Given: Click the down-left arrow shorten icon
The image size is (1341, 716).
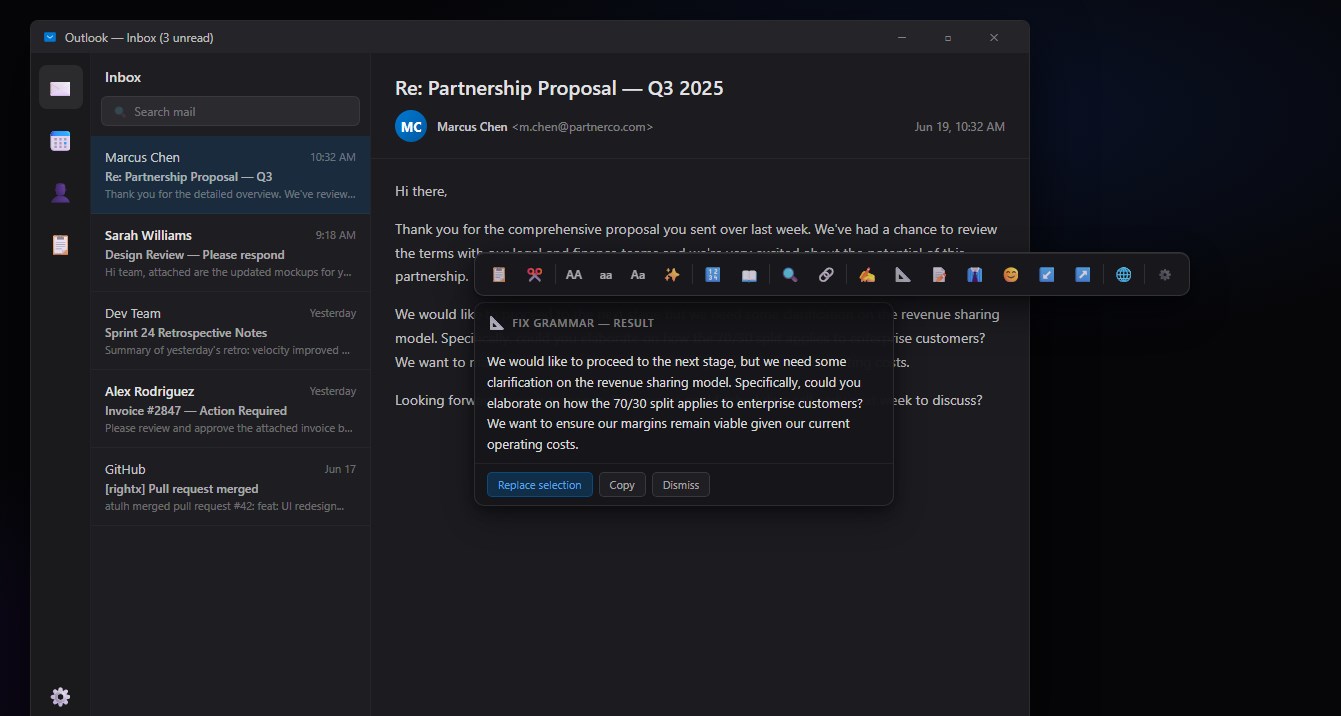Looking at the screenshot, I should pos(1047,274).
